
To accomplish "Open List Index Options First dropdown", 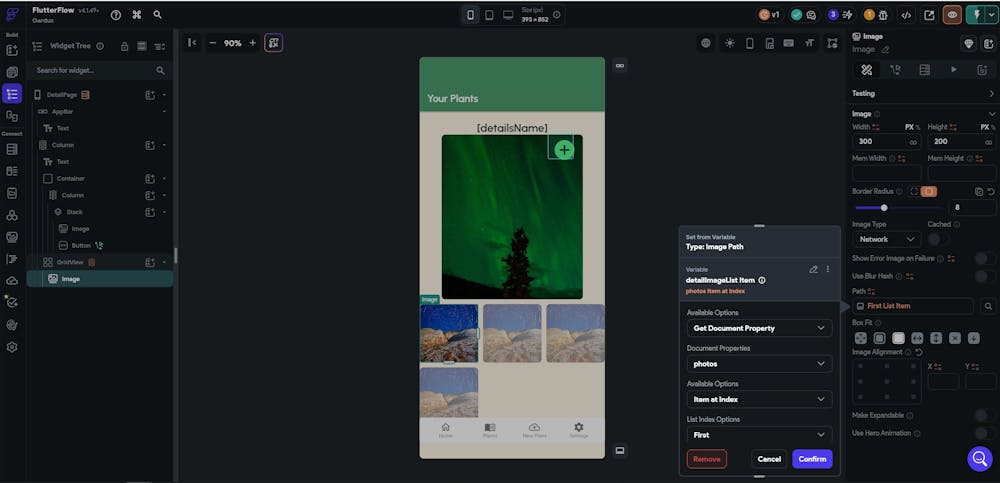I will pyautogui.click(x=759, y=435).
